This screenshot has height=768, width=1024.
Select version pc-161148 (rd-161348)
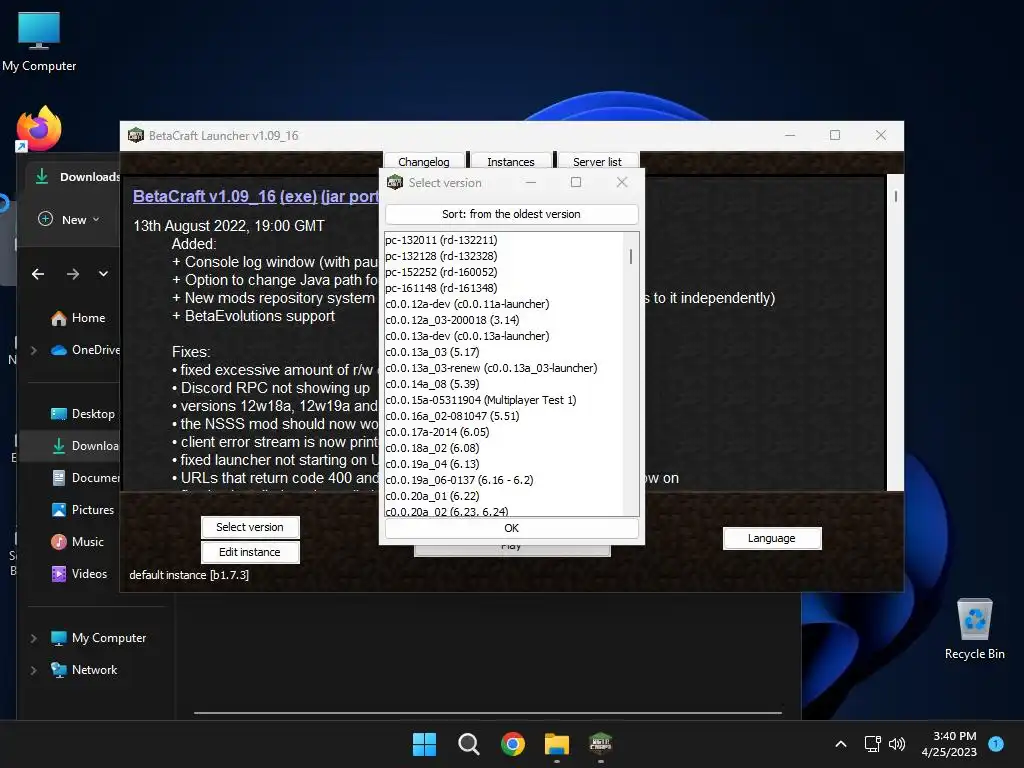coord(504,288)
